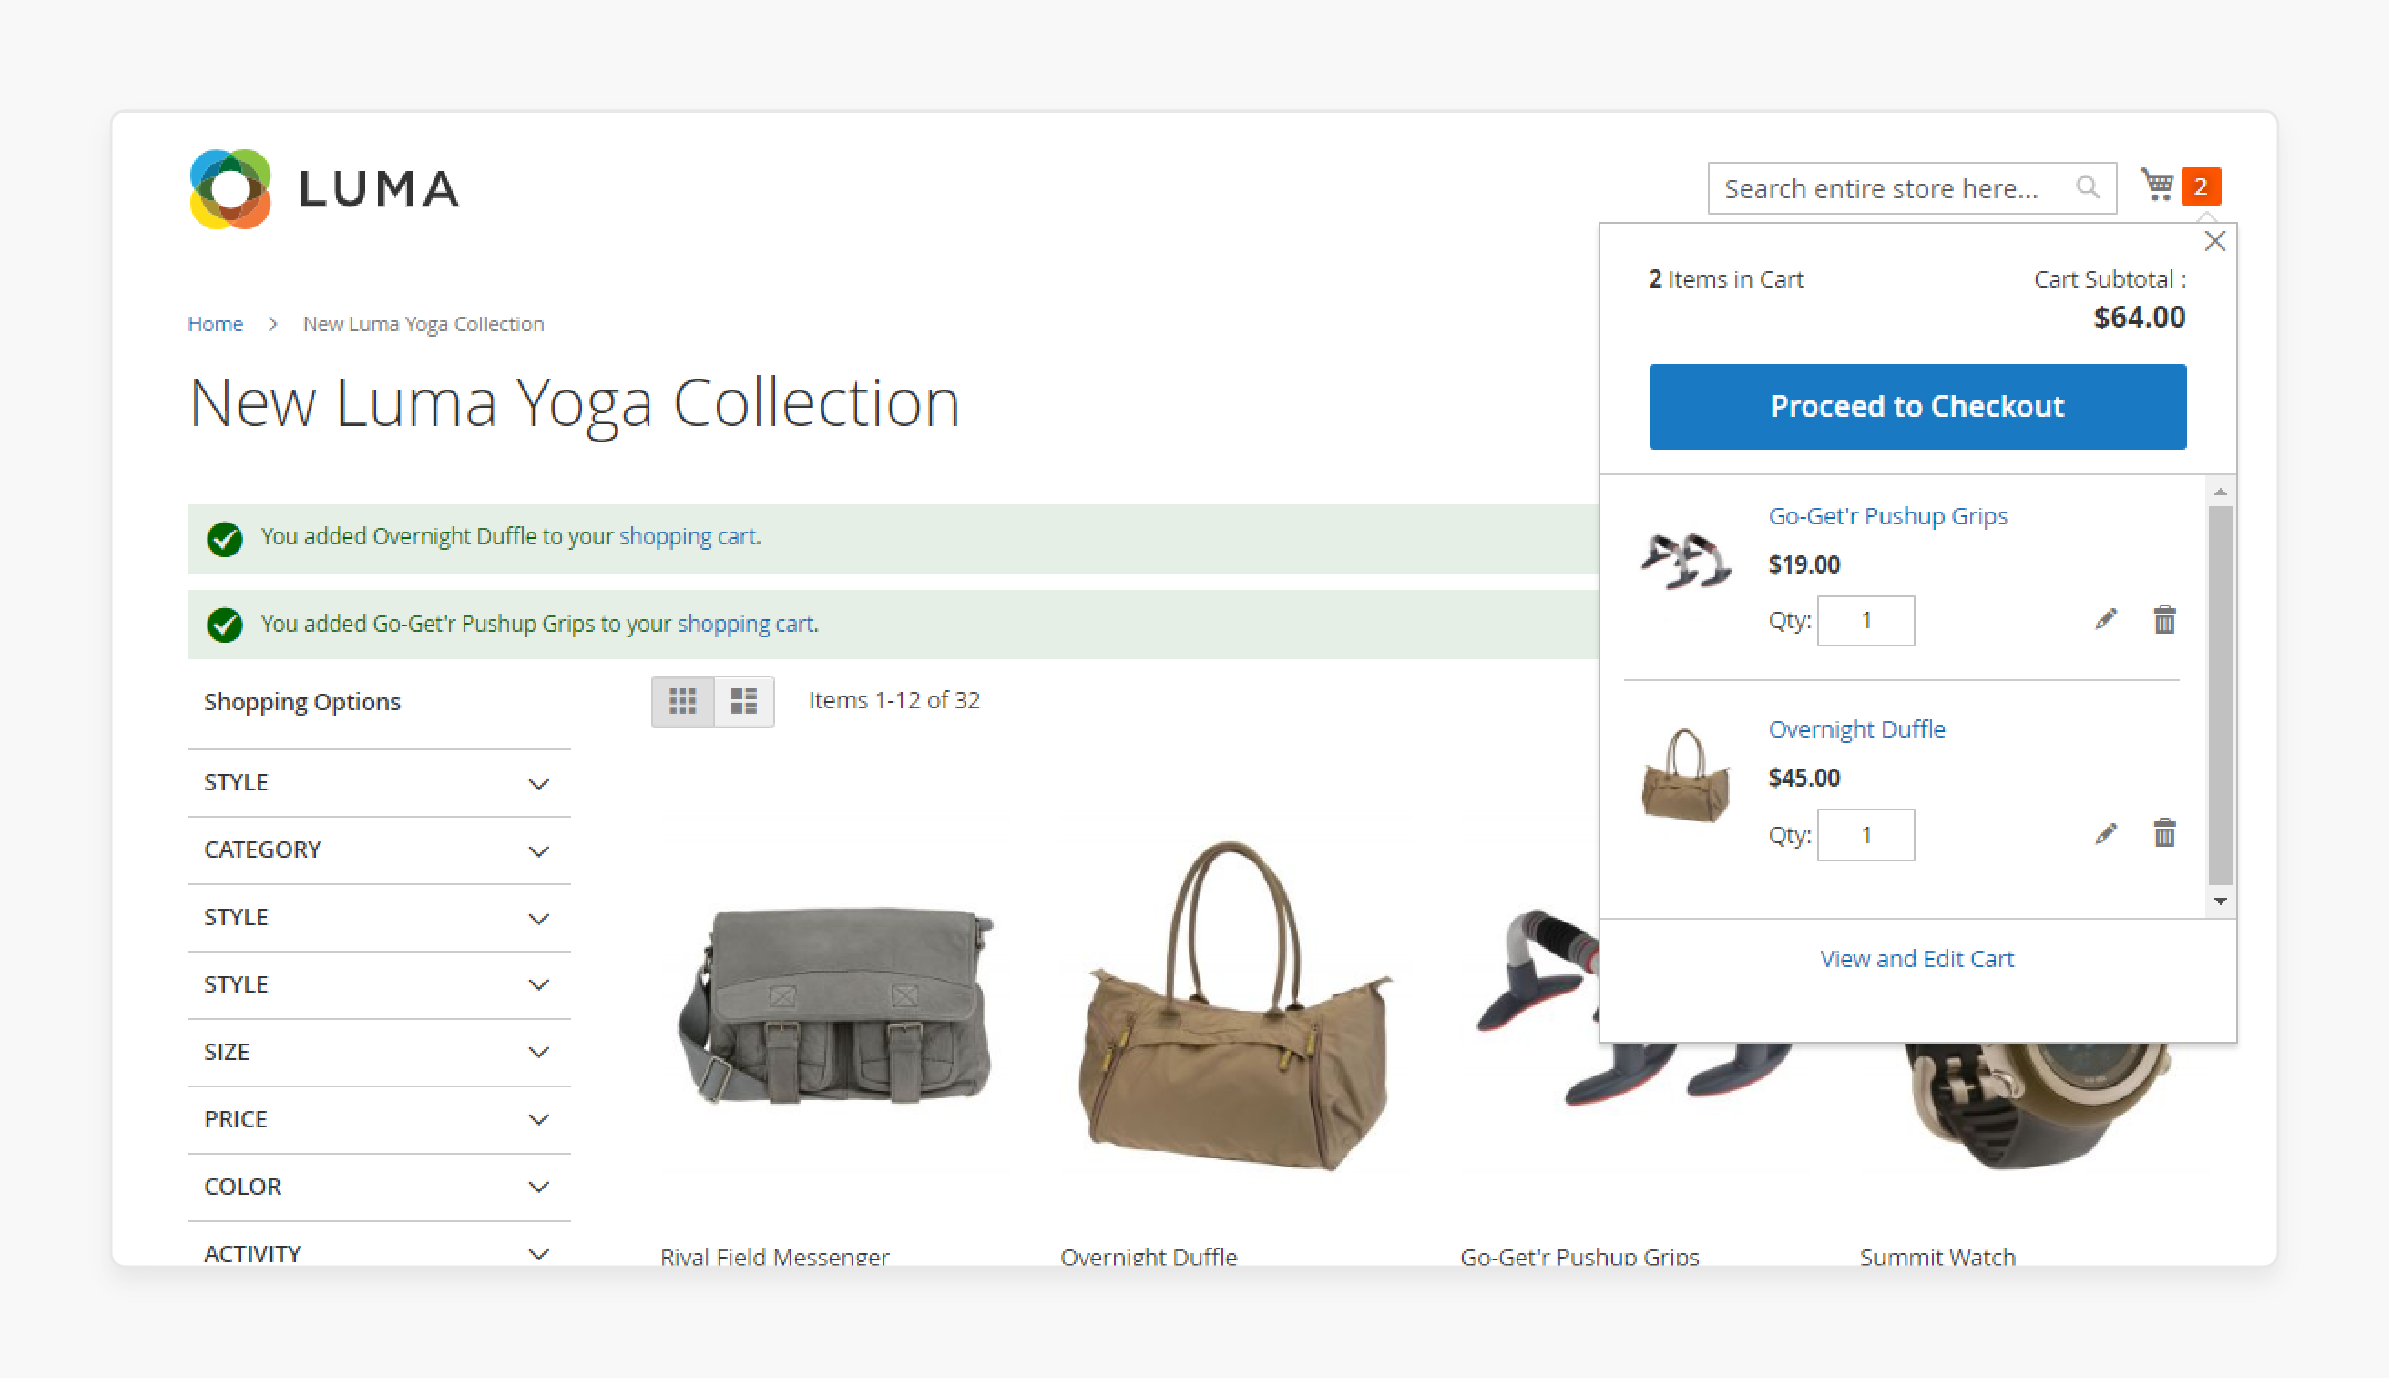Open Rival Field Messenger product image
The image size is (2389, 1378).
(836, 1005)
